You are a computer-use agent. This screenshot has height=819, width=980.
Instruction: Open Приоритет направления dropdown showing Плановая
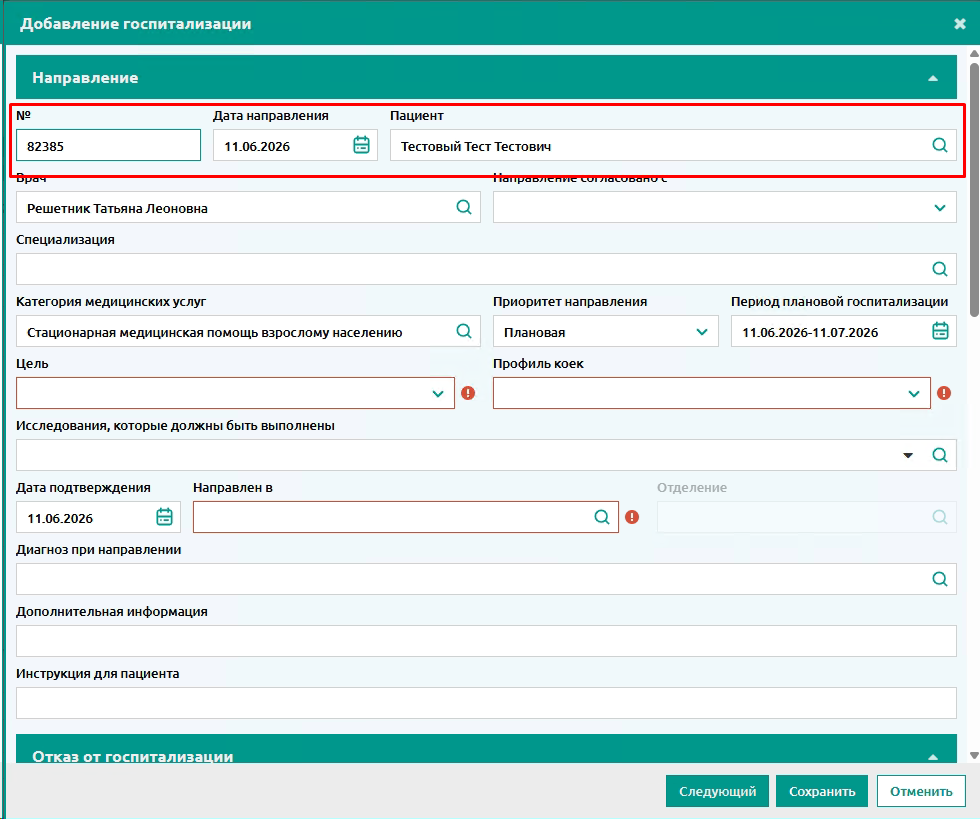click(x=606, y=331)
